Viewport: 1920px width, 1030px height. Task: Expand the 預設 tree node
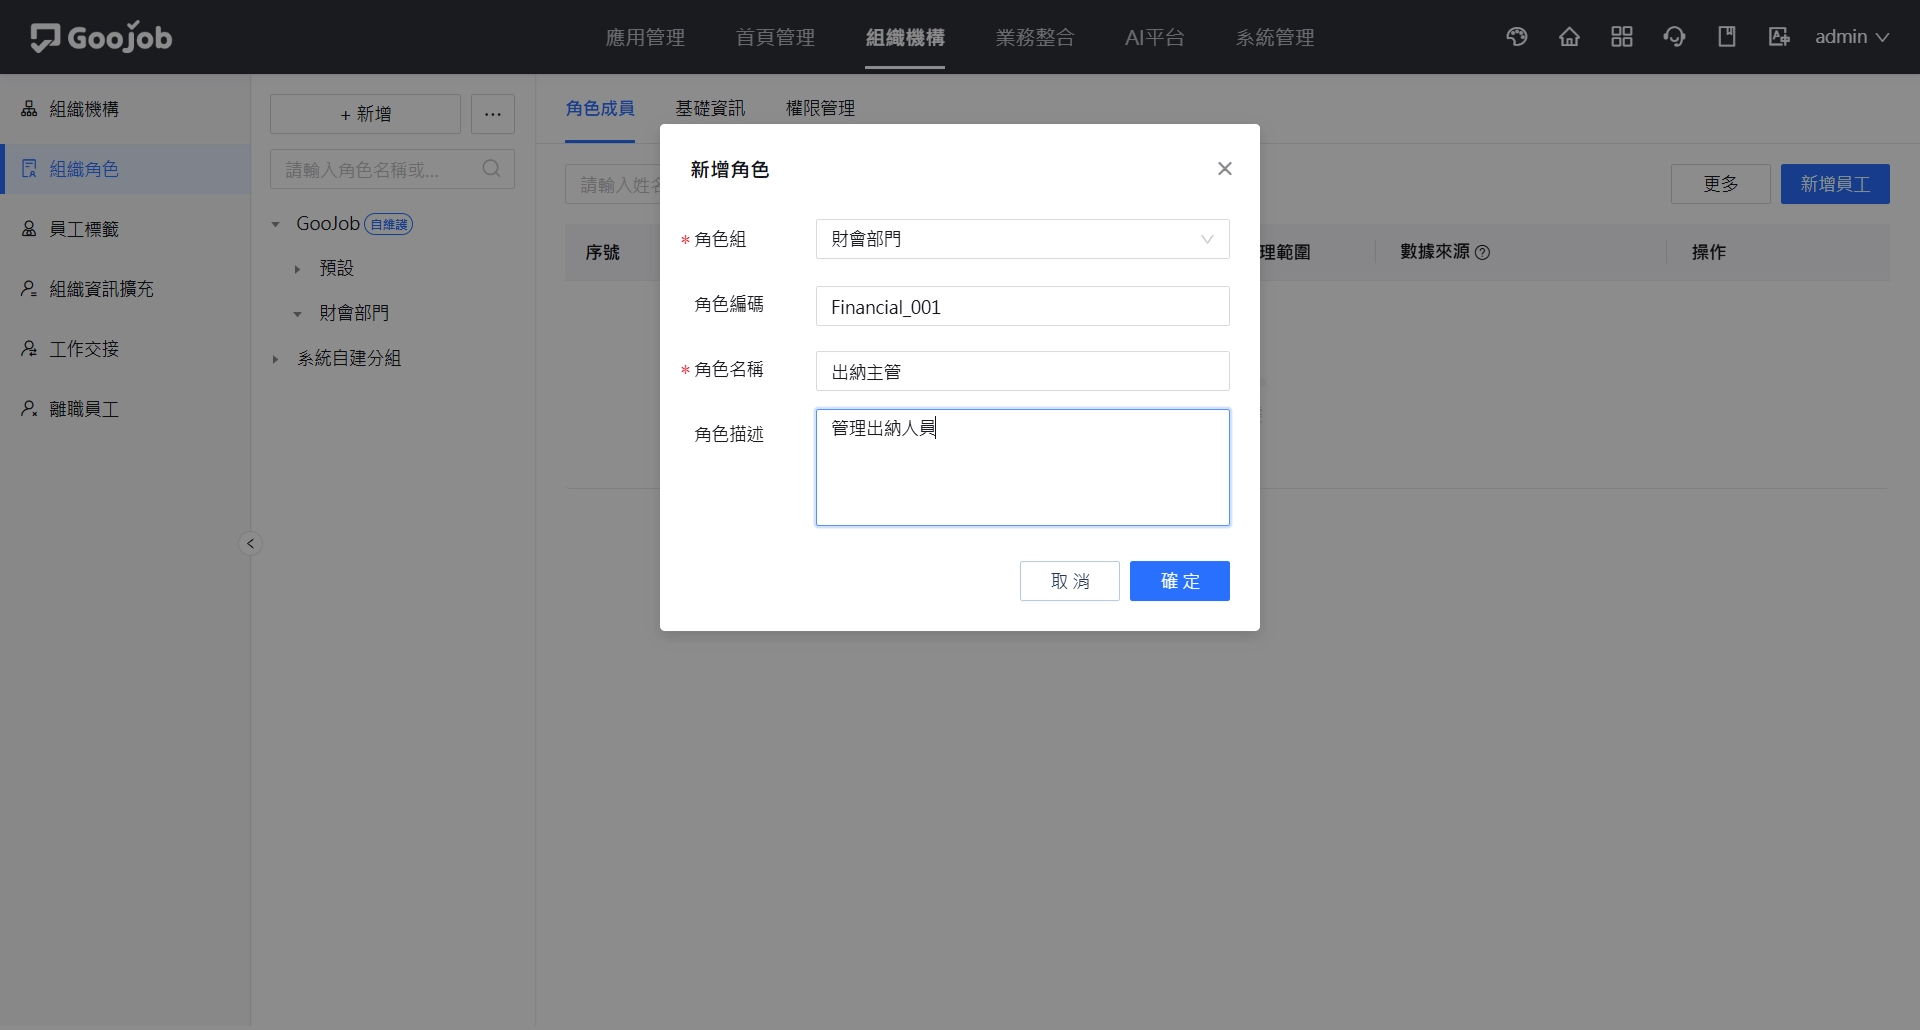pos(297,269)
